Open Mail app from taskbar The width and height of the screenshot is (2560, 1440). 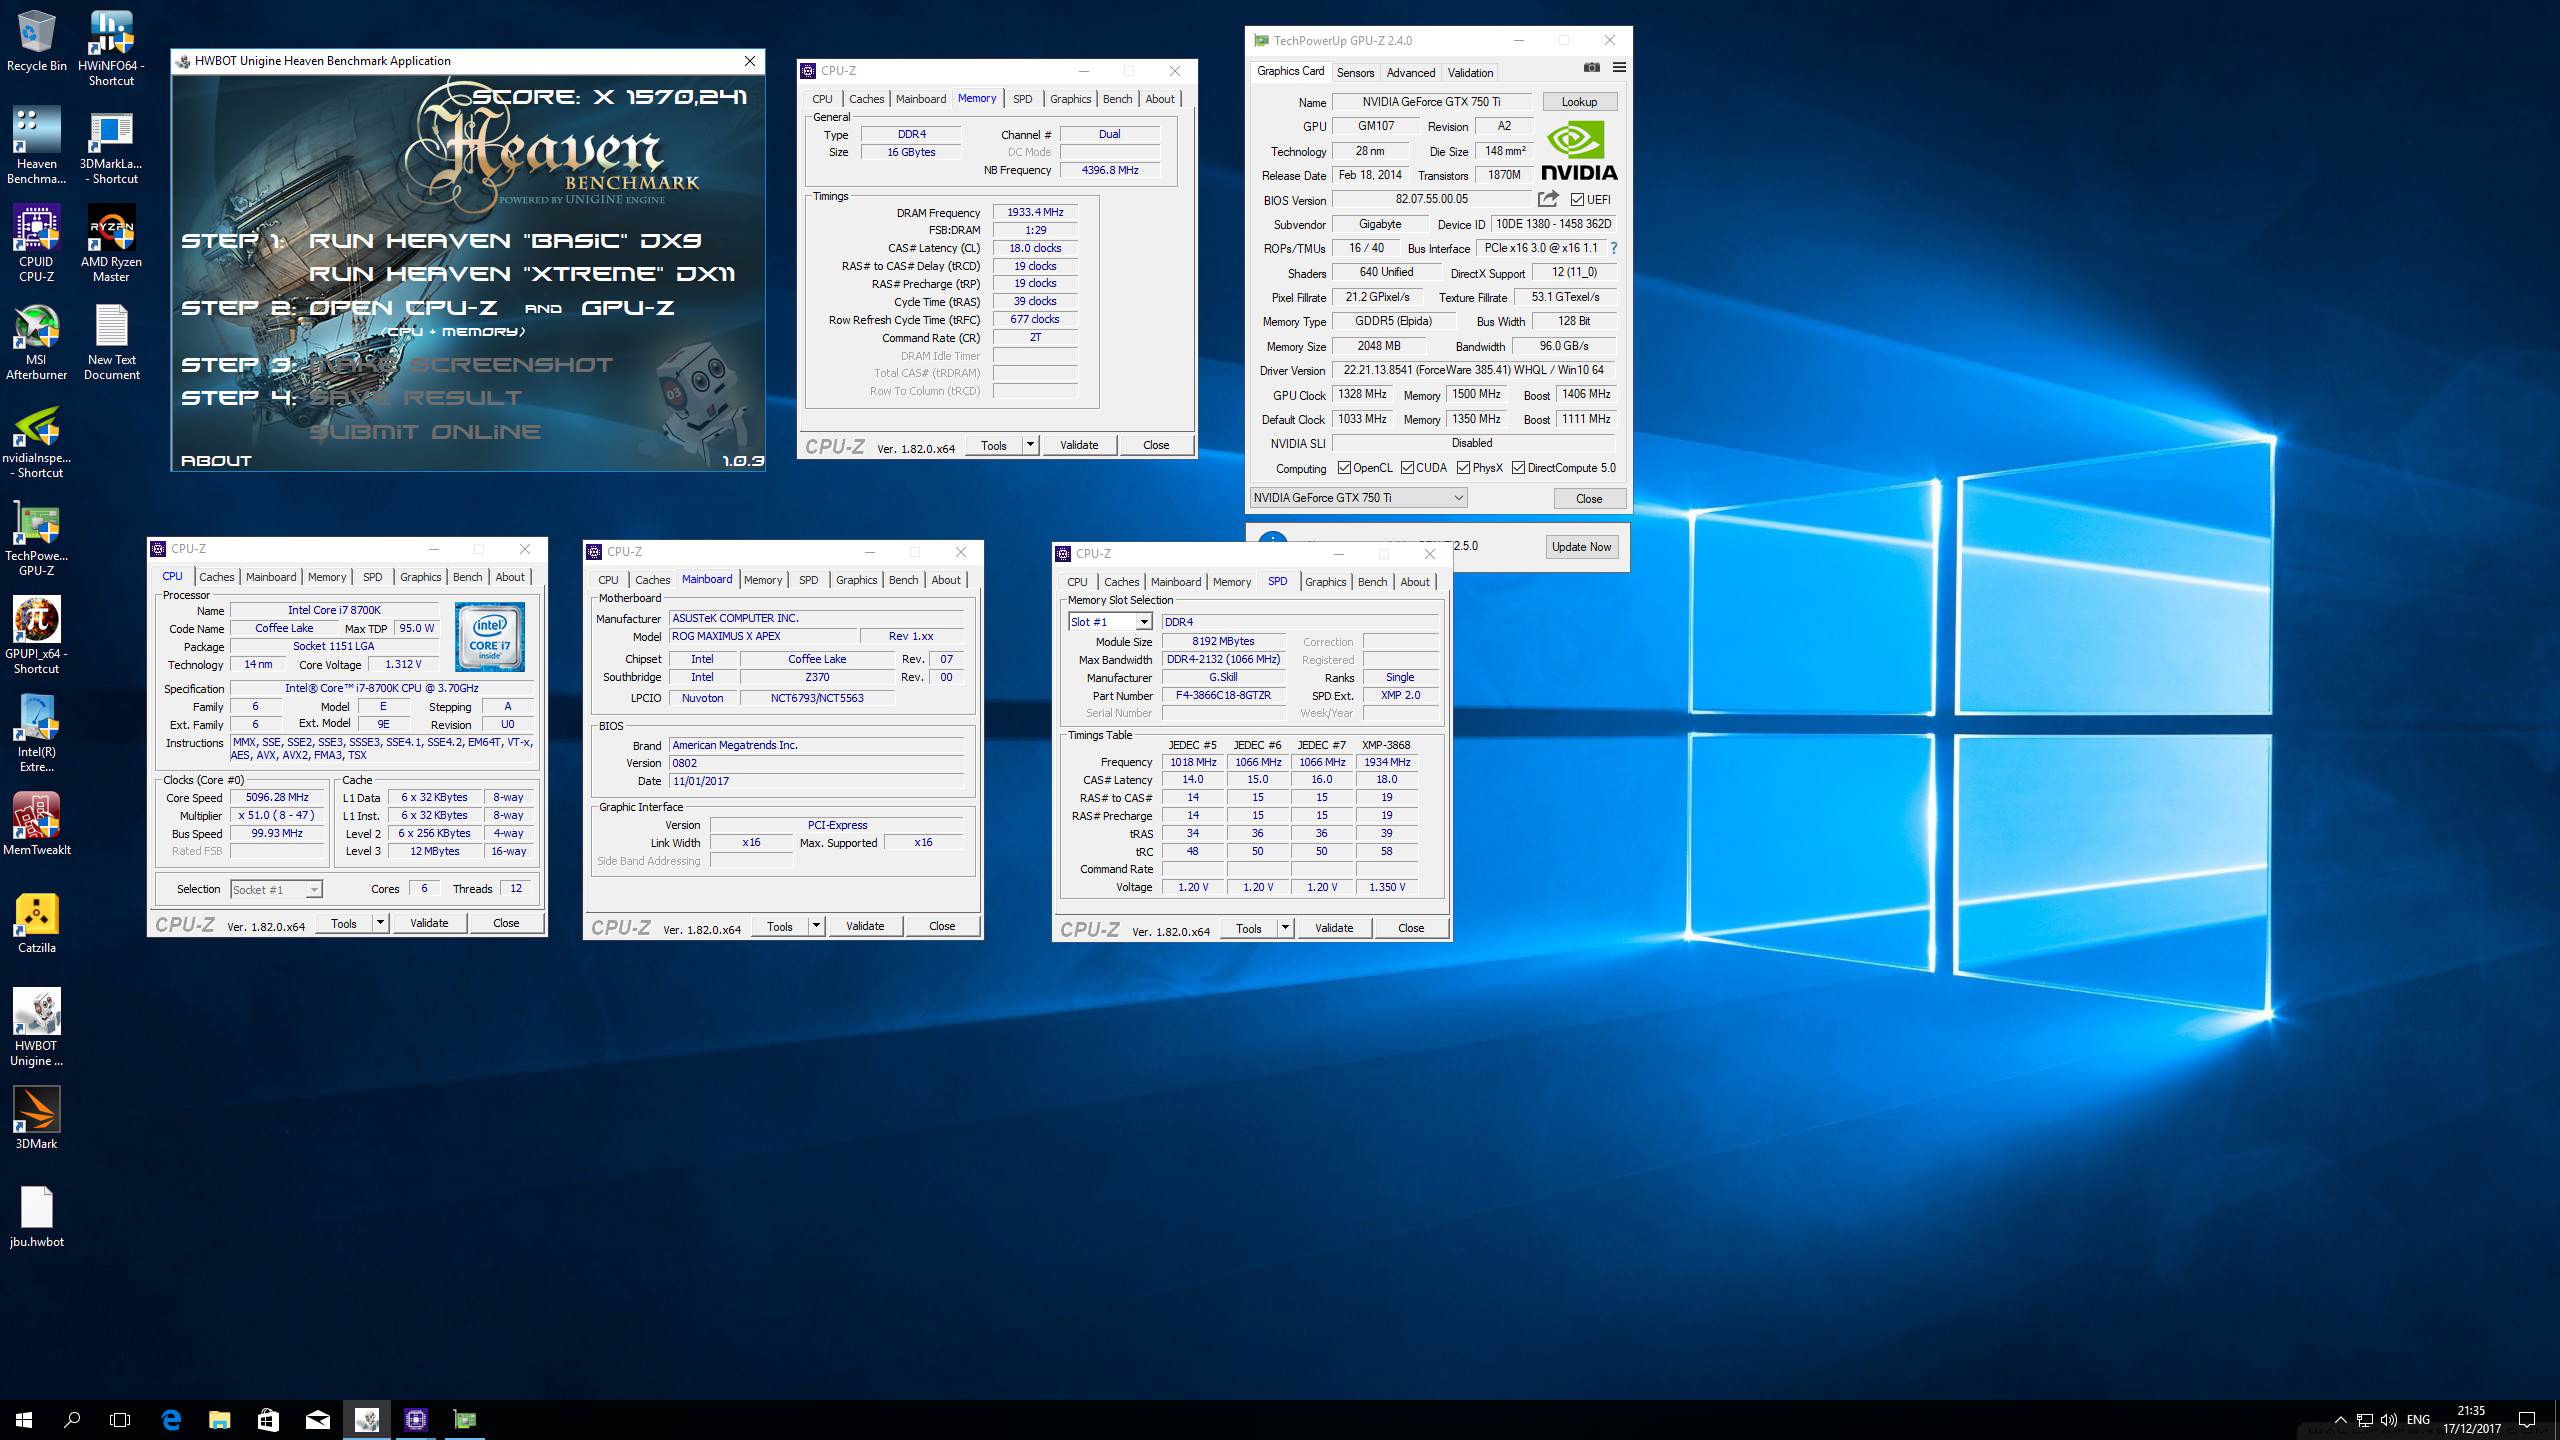click(x=317, y=1419)
